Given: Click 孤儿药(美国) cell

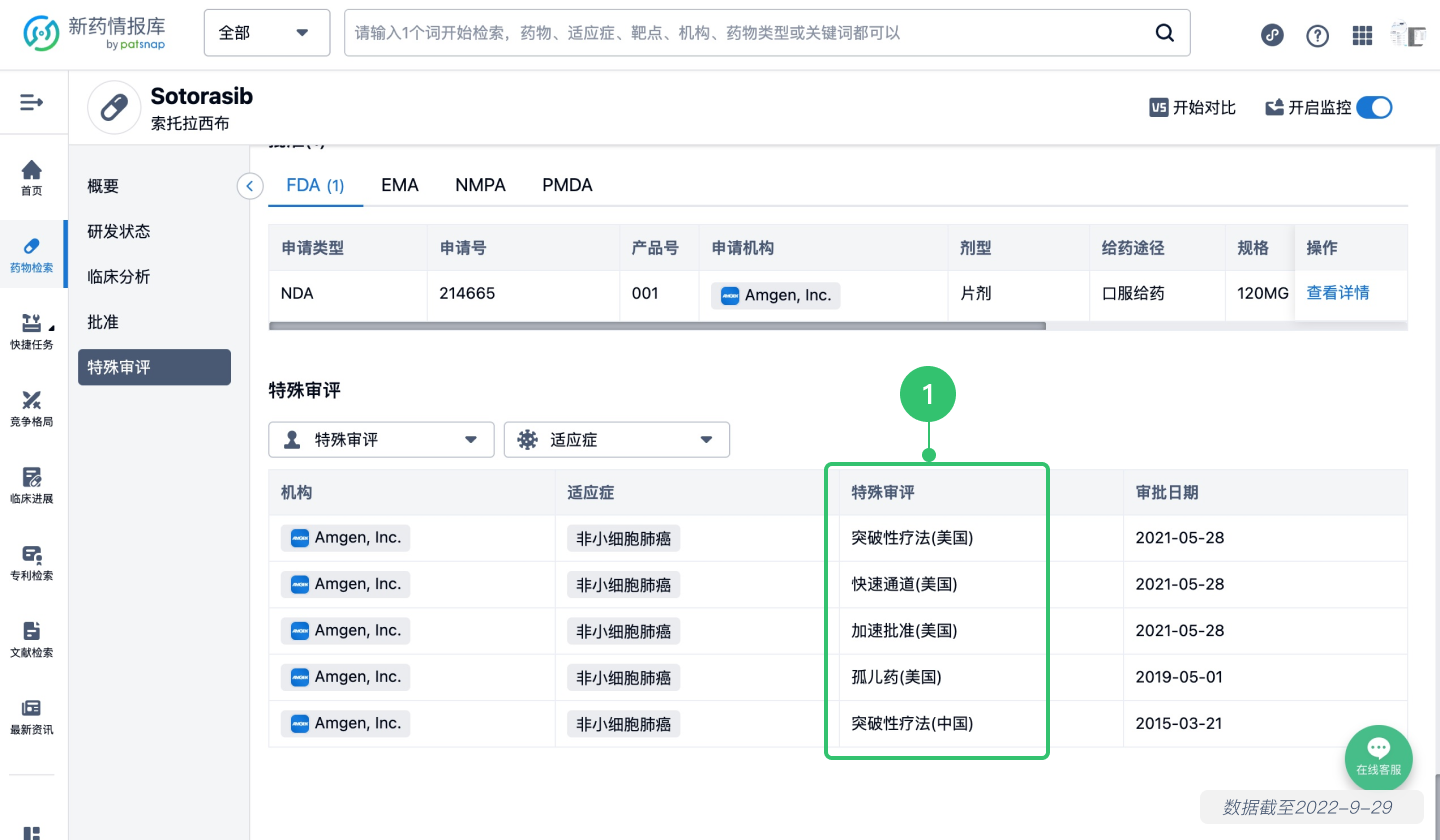Looking at the screenshot, I should [x=896, y=677].
